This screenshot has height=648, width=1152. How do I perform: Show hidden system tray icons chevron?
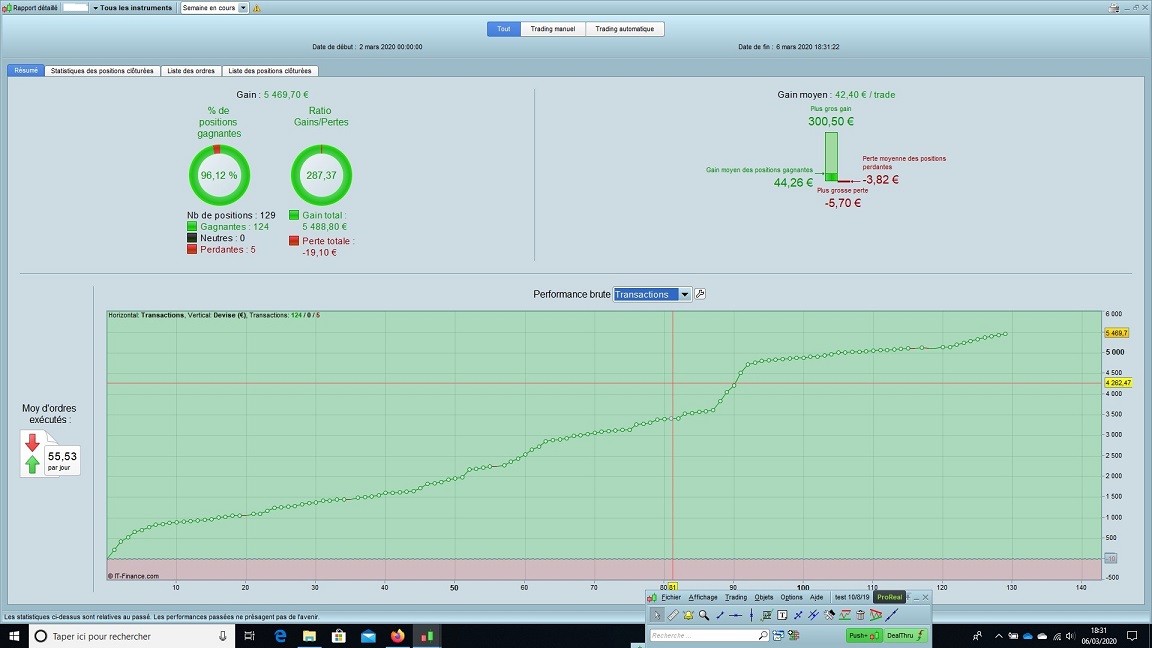point(998,636)
